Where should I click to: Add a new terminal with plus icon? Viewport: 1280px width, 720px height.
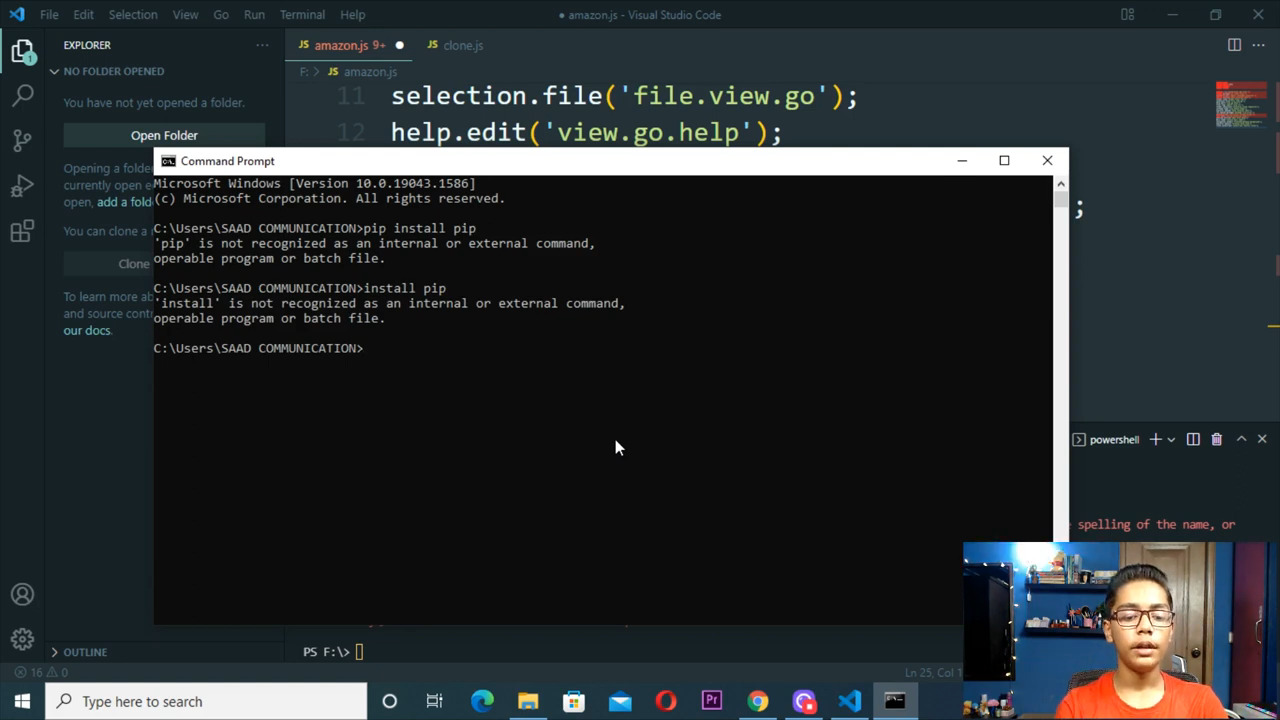click(1155, 439)
